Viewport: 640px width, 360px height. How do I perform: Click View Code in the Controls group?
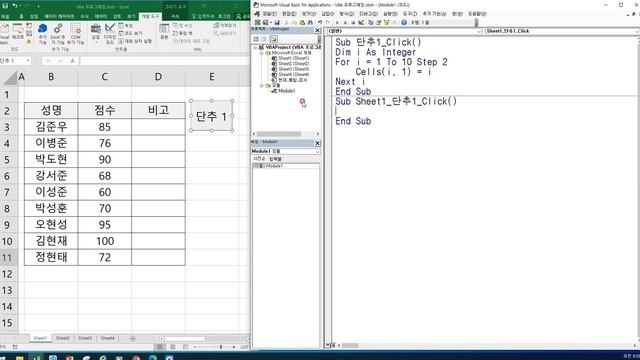(131, 33)
